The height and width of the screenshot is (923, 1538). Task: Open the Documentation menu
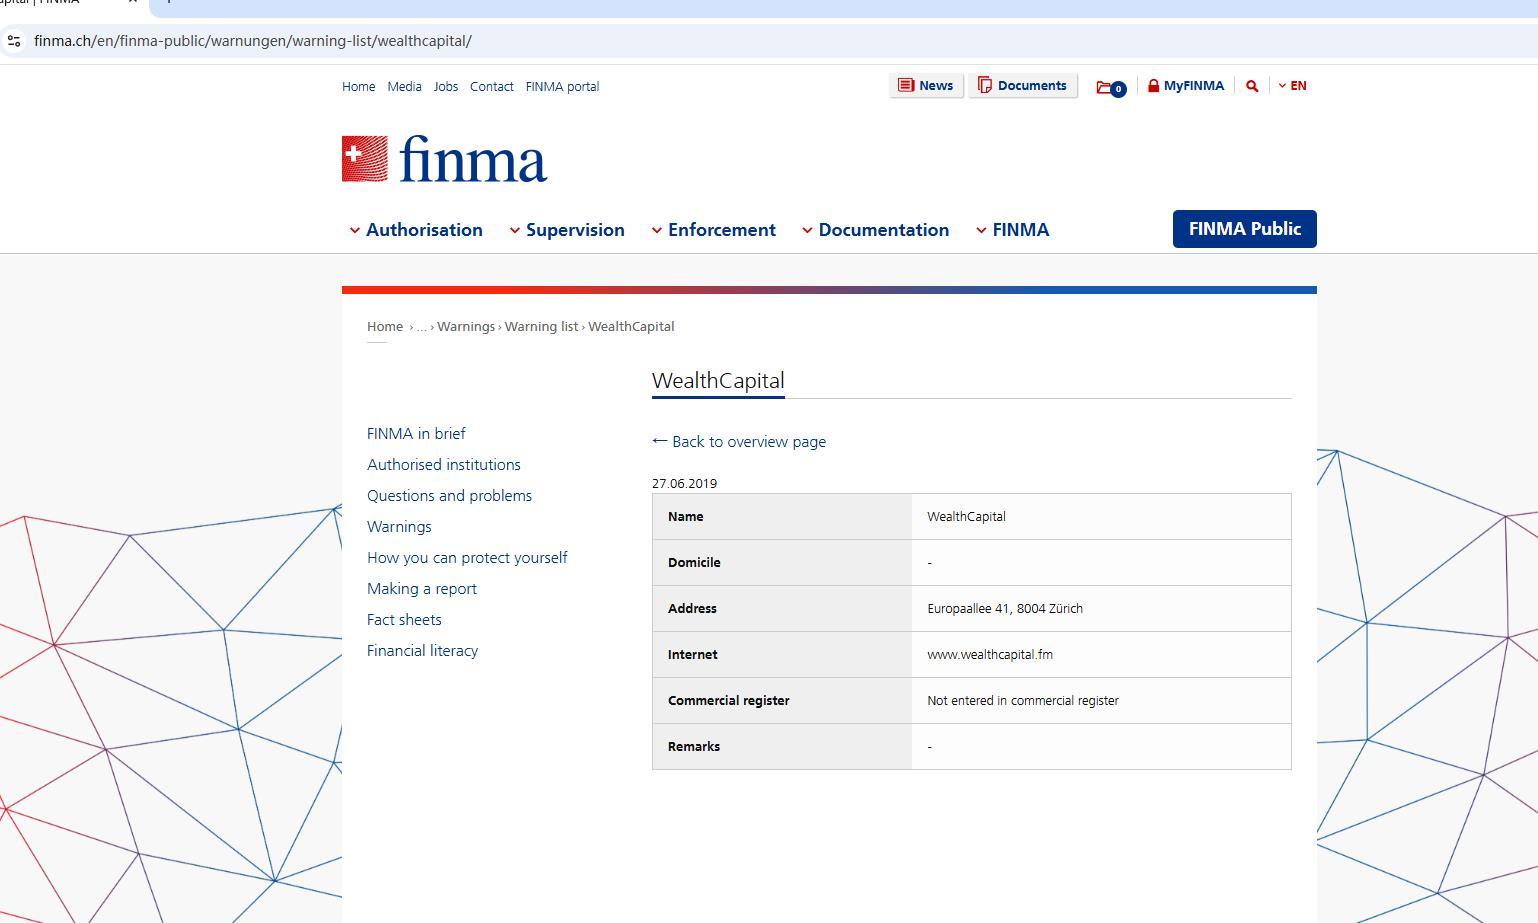875,230
